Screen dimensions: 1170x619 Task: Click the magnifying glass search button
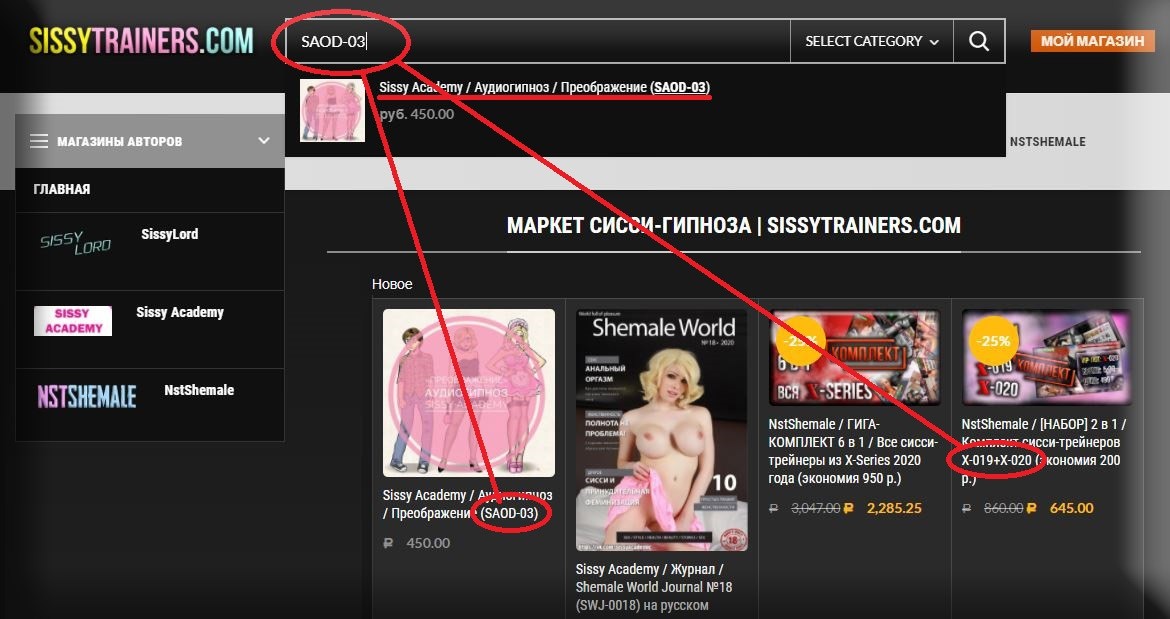pos(979,41)
